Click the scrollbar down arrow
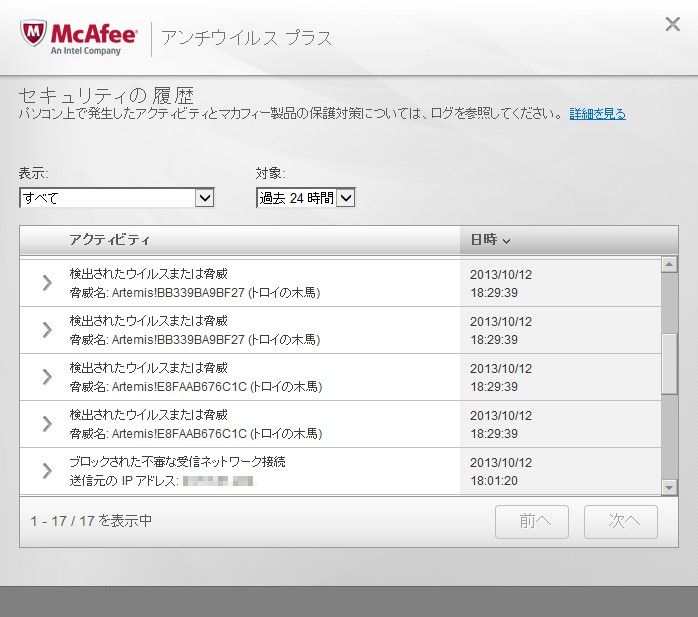 pos(669,487)
